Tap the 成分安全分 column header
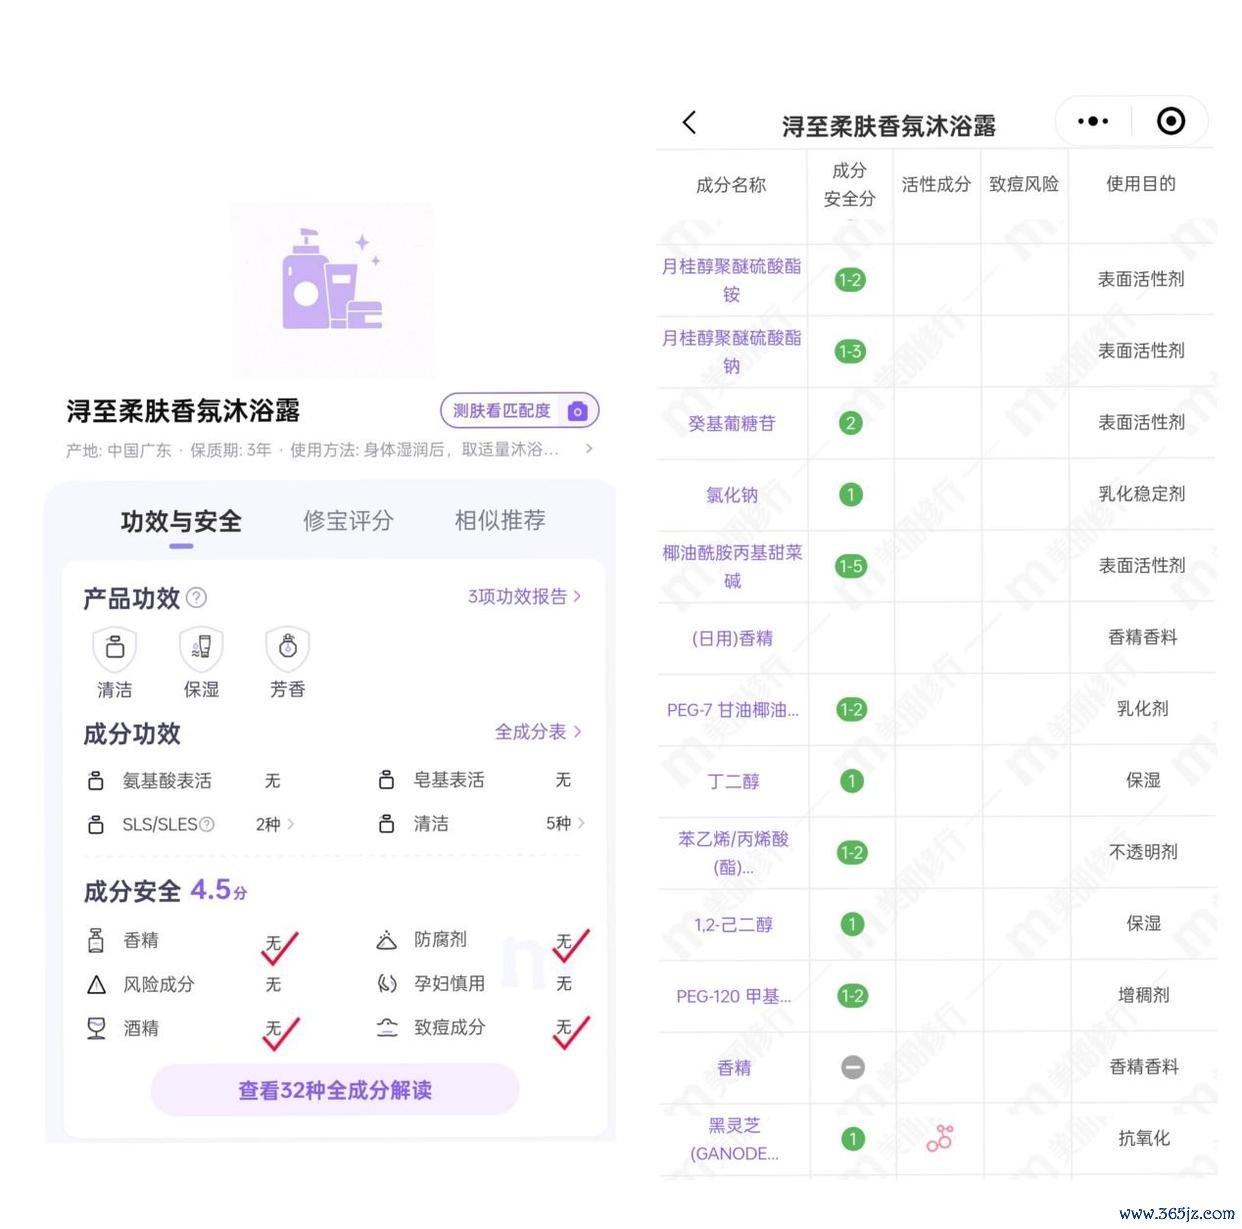Screen dimensions: 1242x1229 pyautogui.click(x=849, y=185)
